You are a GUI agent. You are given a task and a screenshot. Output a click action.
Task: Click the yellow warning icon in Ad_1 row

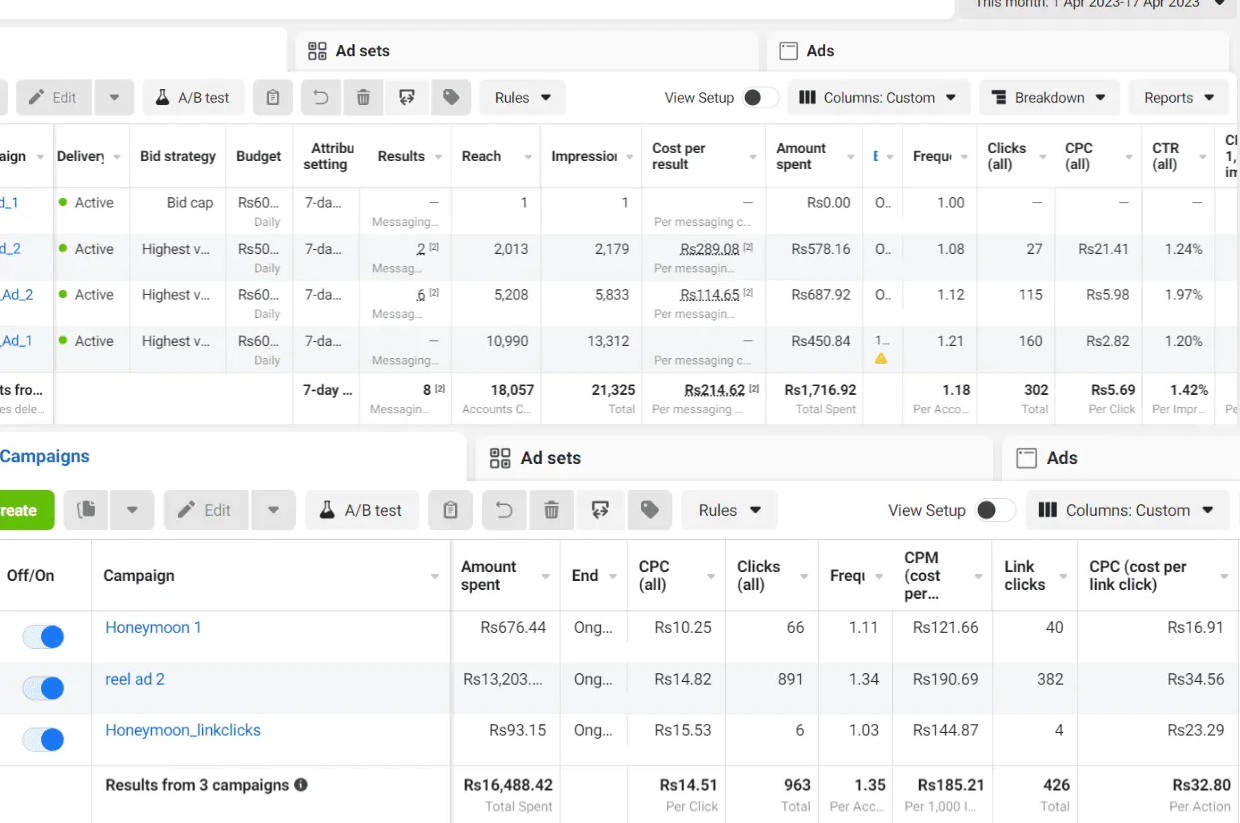tap(881, 358)
